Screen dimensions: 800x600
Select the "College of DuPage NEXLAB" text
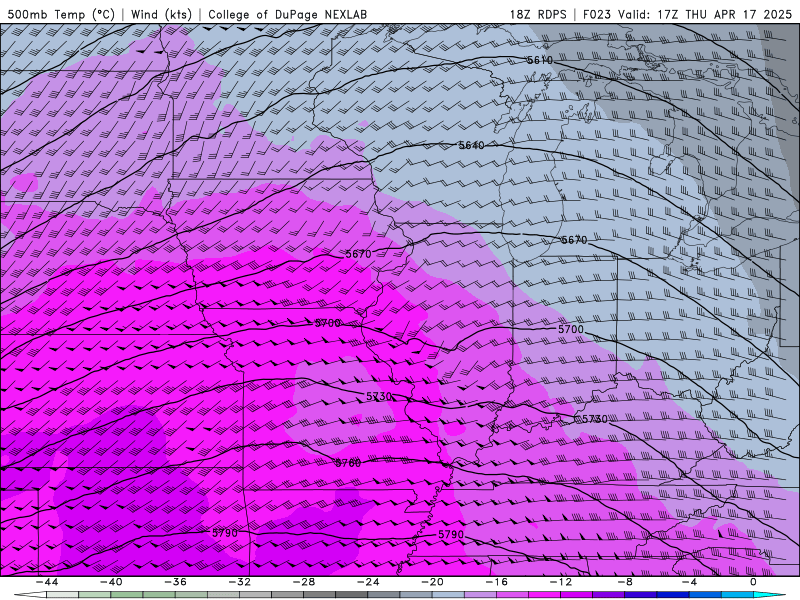[x=287, y=14]
